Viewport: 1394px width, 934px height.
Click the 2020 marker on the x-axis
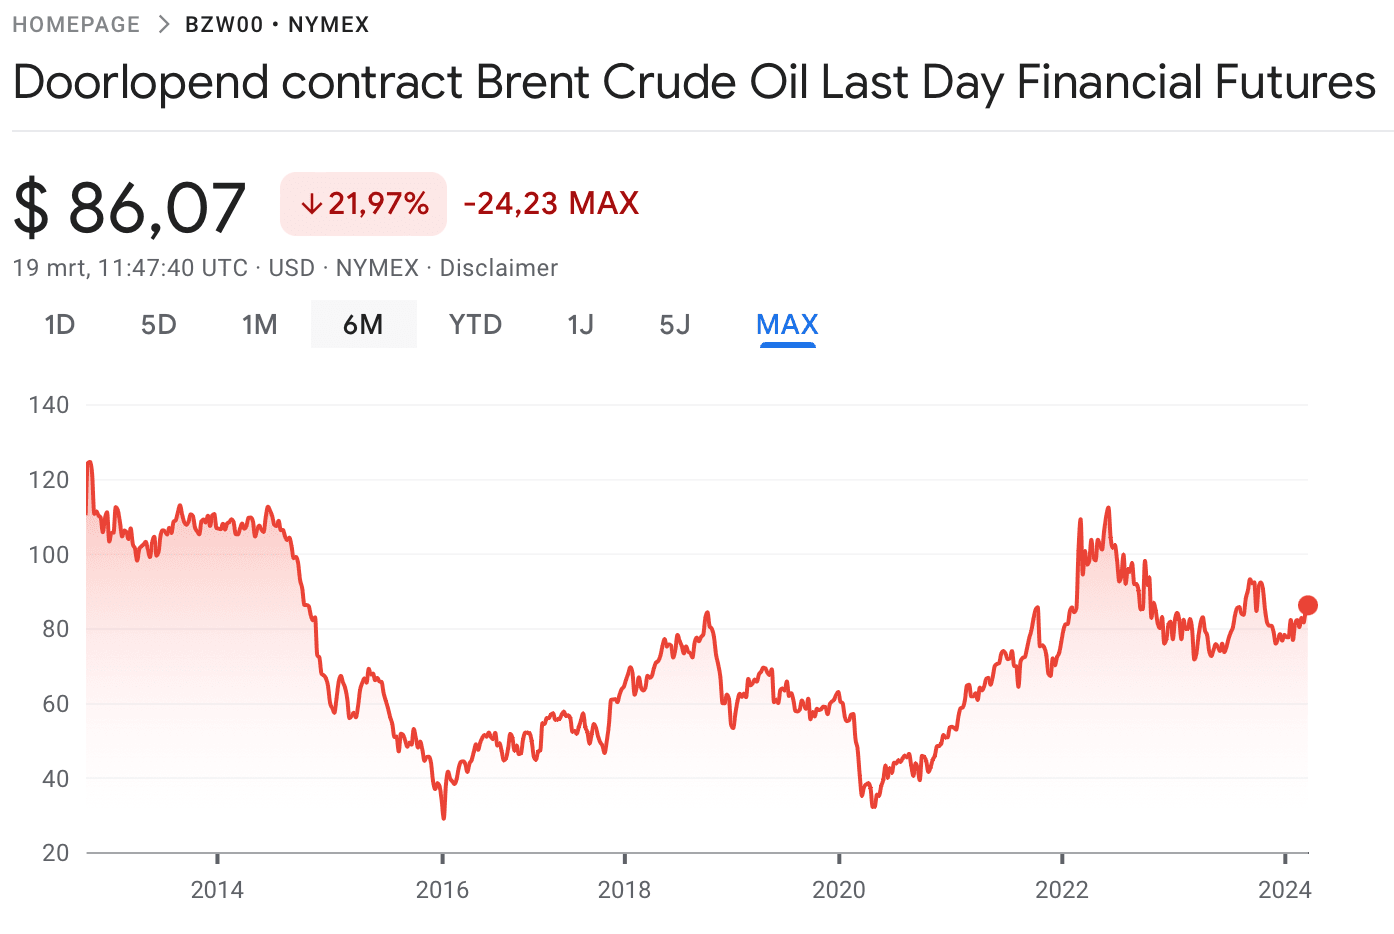pos(838,889)
